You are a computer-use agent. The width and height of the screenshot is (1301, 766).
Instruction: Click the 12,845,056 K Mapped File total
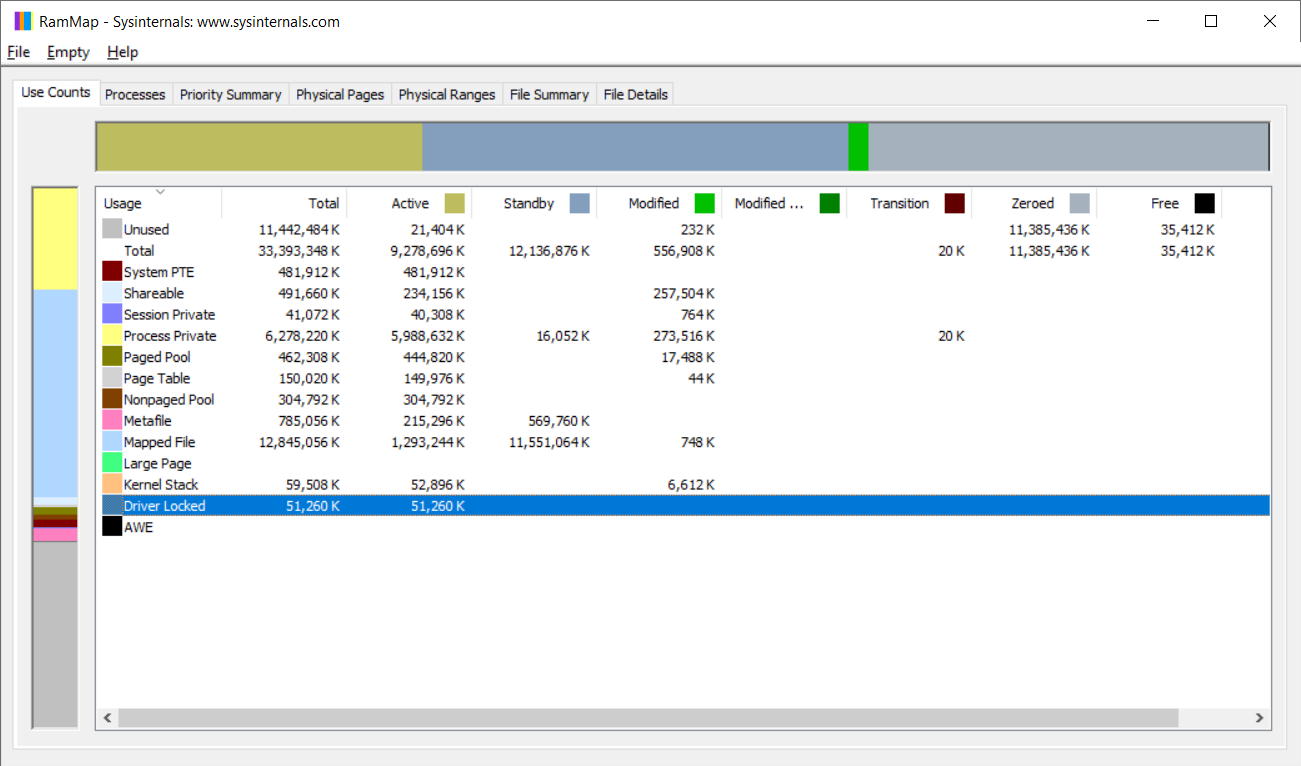pyautogui.click(x=299, y=442)
